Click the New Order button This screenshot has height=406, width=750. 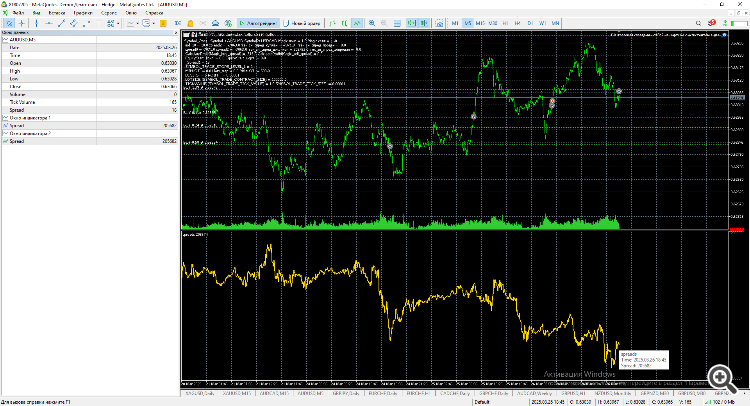pos(301,23)
